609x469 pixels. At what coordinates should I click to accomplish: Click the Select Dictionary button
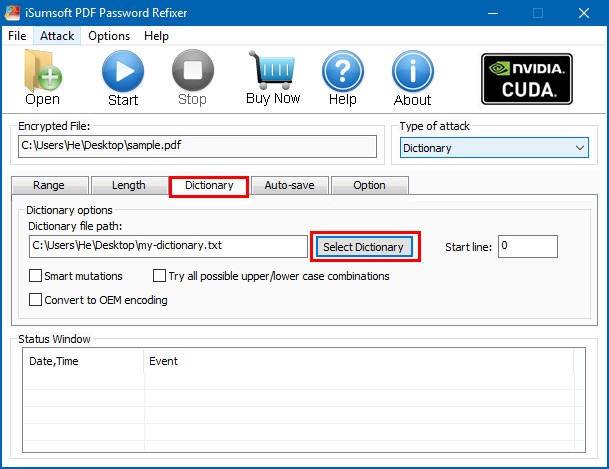(x=364, y=247)
